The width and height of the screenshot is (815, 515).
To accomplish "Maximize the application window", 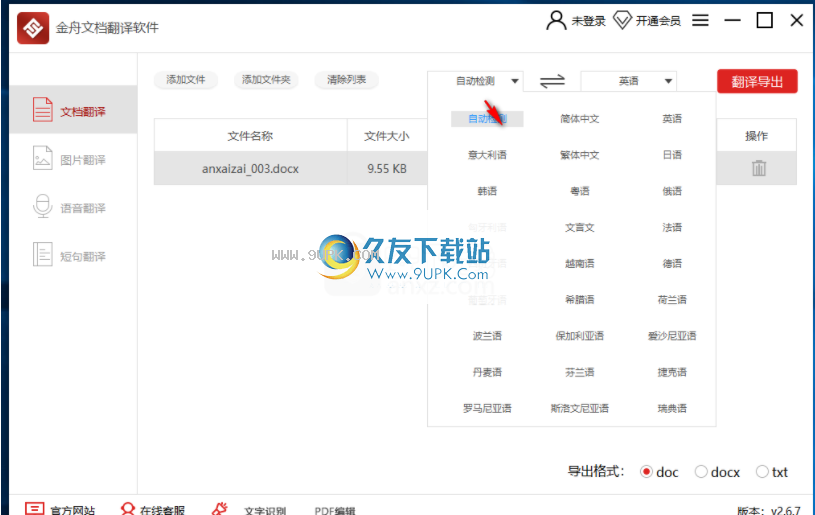I will (764, 20).
